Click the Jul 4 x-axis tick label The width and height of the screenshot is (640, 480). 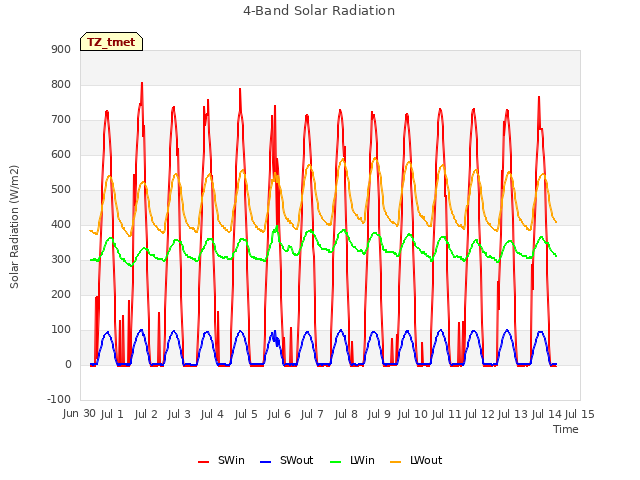coord(212,414)
